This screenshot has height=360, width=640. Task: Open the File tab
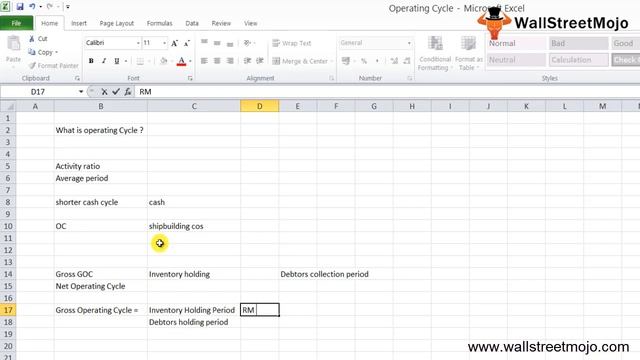click(x=16, y=23)
